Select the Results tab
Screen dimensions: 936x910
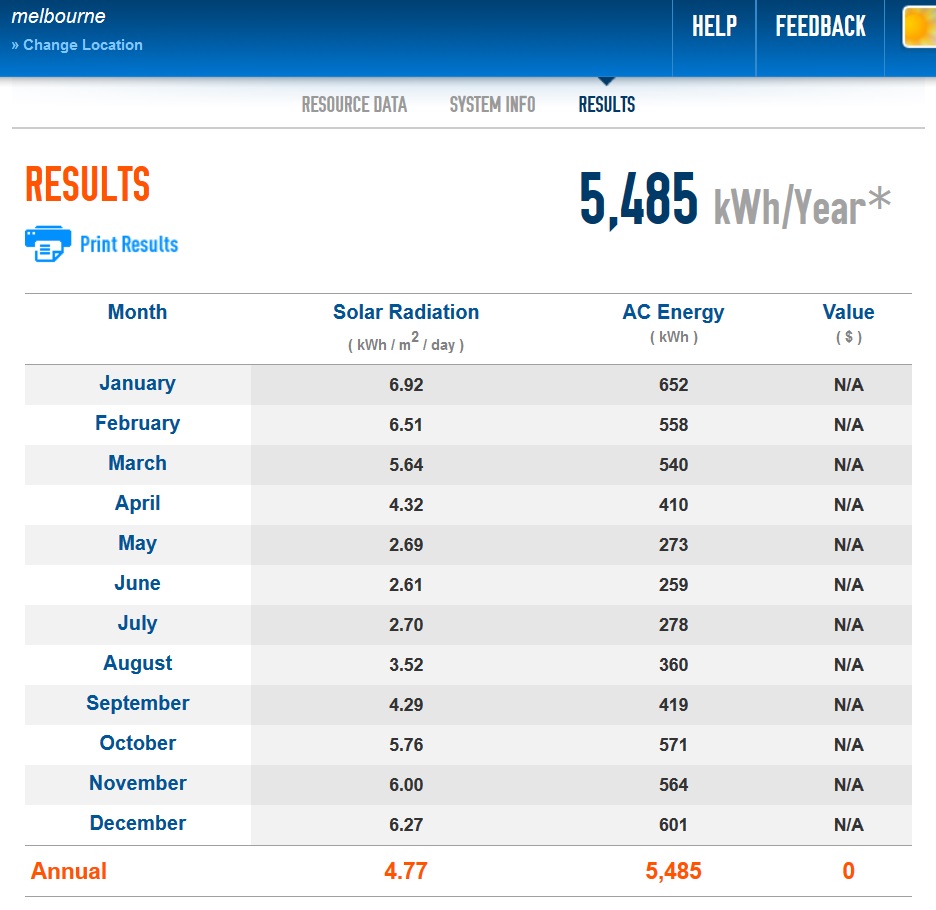click(606, 104)
